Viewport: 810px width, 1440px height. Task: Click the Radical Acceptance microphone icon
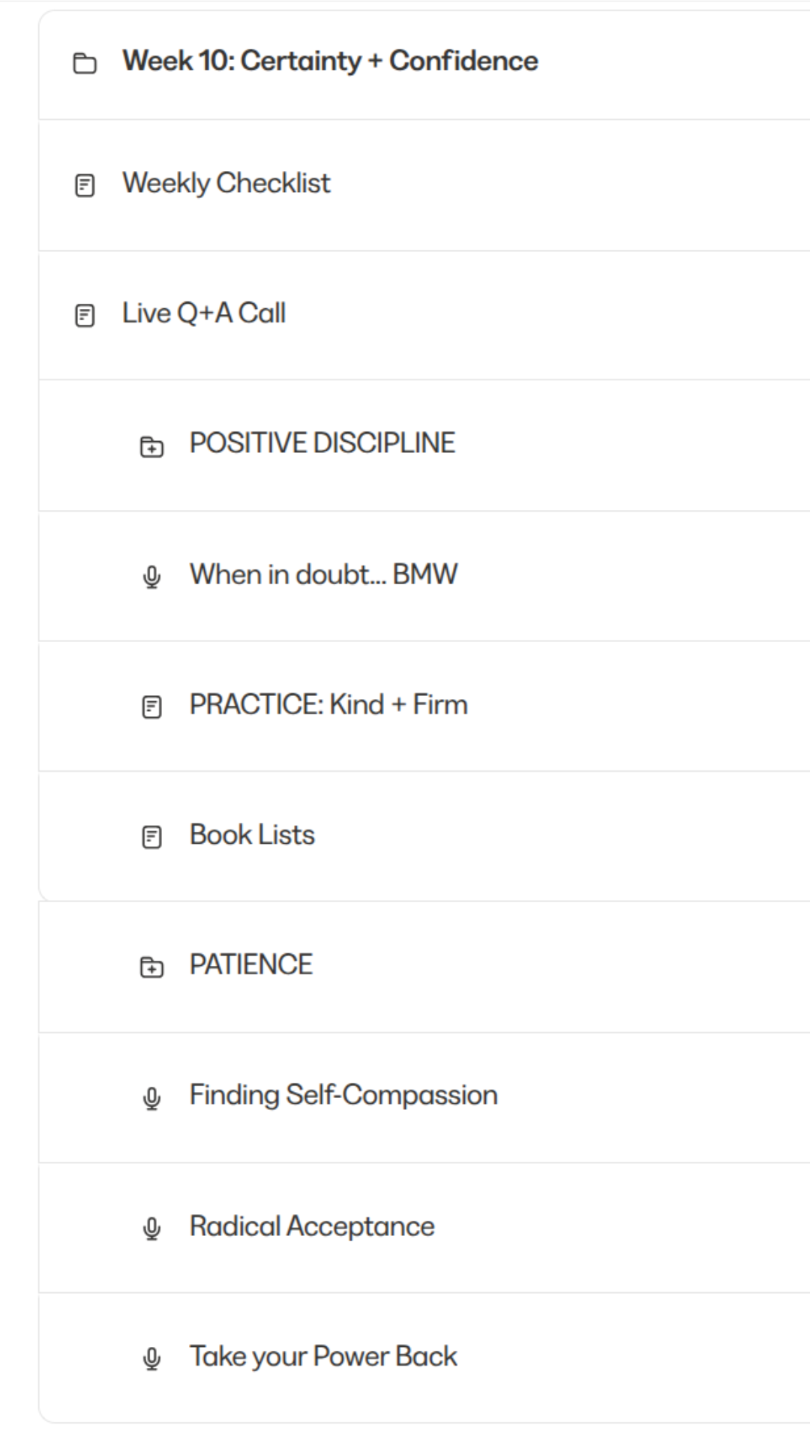tap(152, 1229)
